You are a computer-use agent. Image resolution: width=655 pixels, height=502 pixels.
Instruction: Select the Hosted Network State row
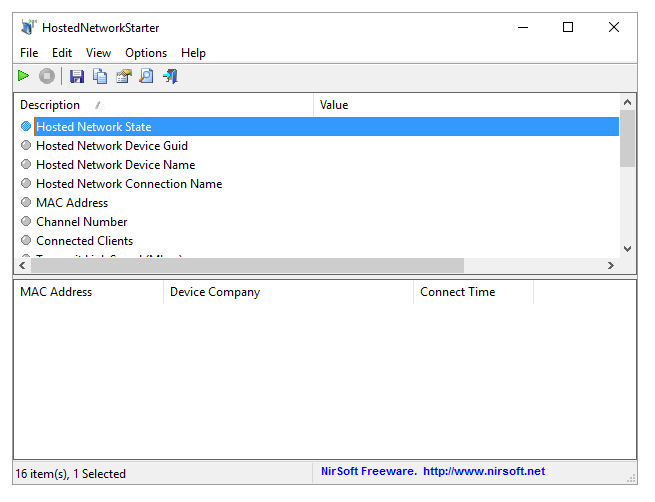(x=327, y=127)
